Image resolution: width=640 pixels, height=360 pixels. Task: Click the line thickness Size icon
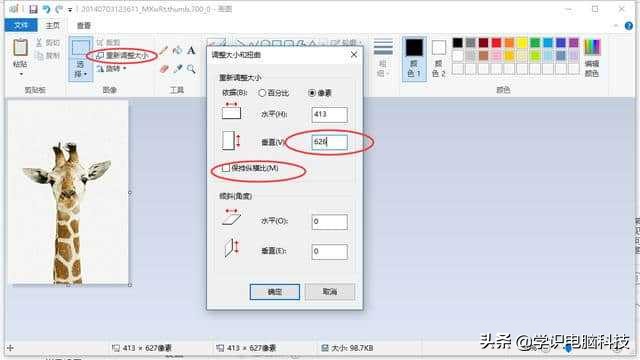coord(383,47)
